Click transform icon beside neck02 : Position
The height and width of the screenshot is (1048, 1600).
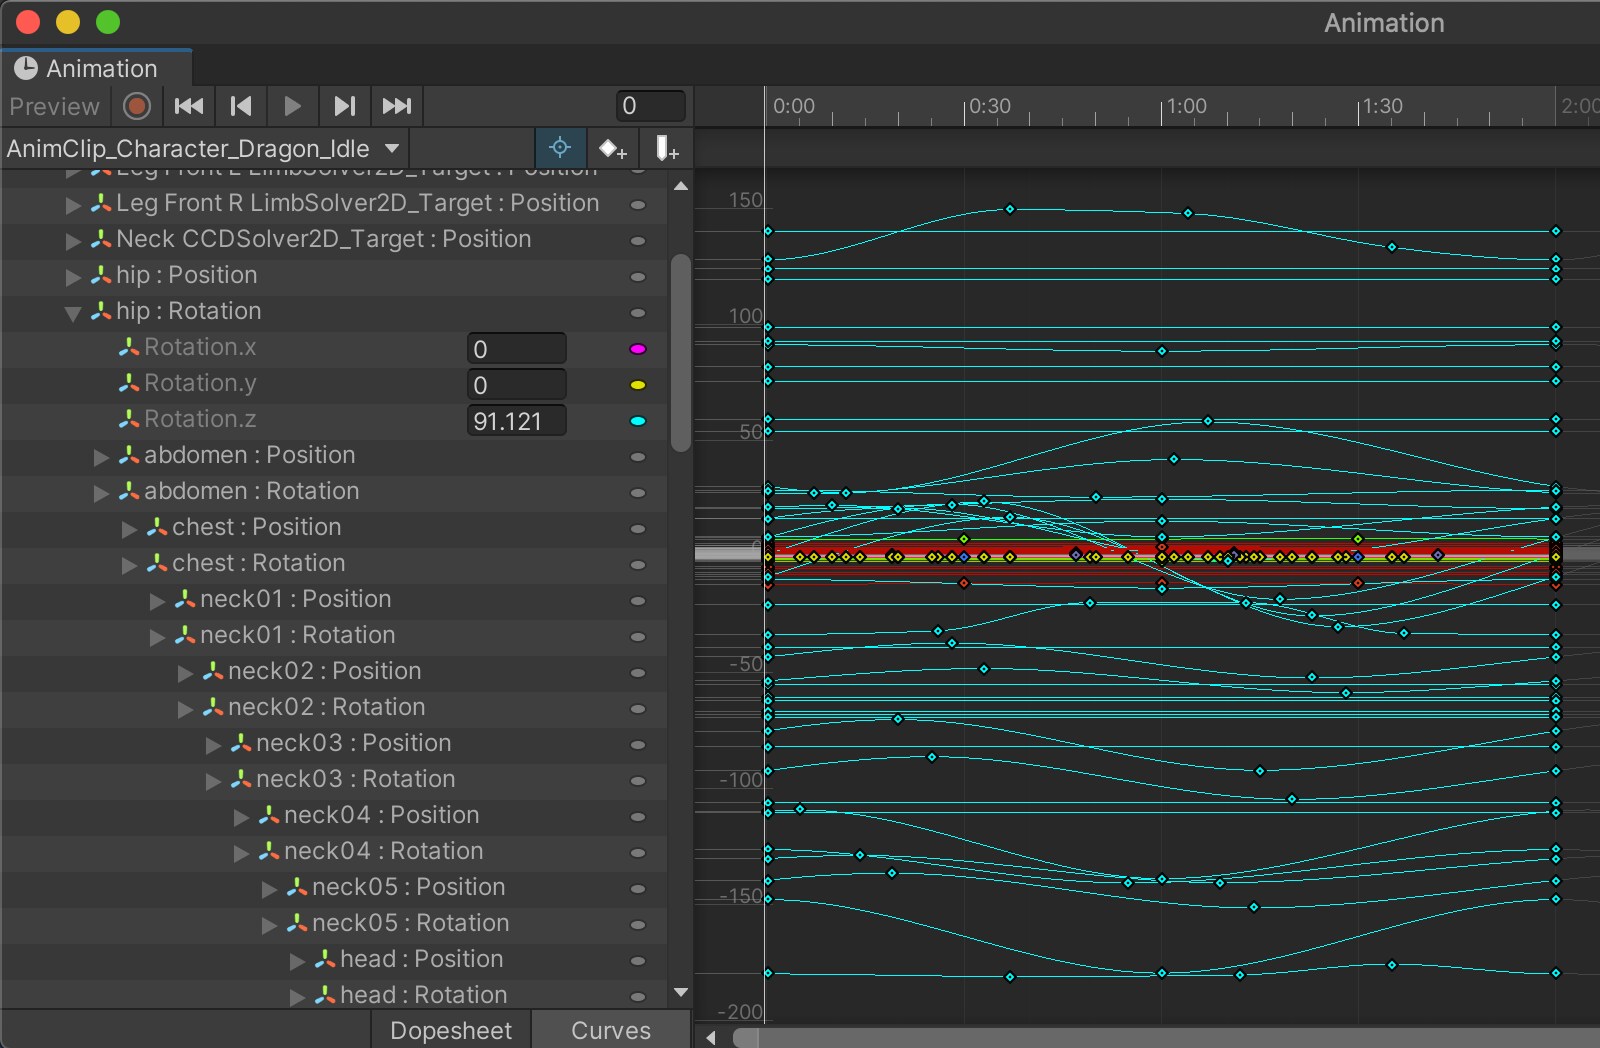[213, 671]
